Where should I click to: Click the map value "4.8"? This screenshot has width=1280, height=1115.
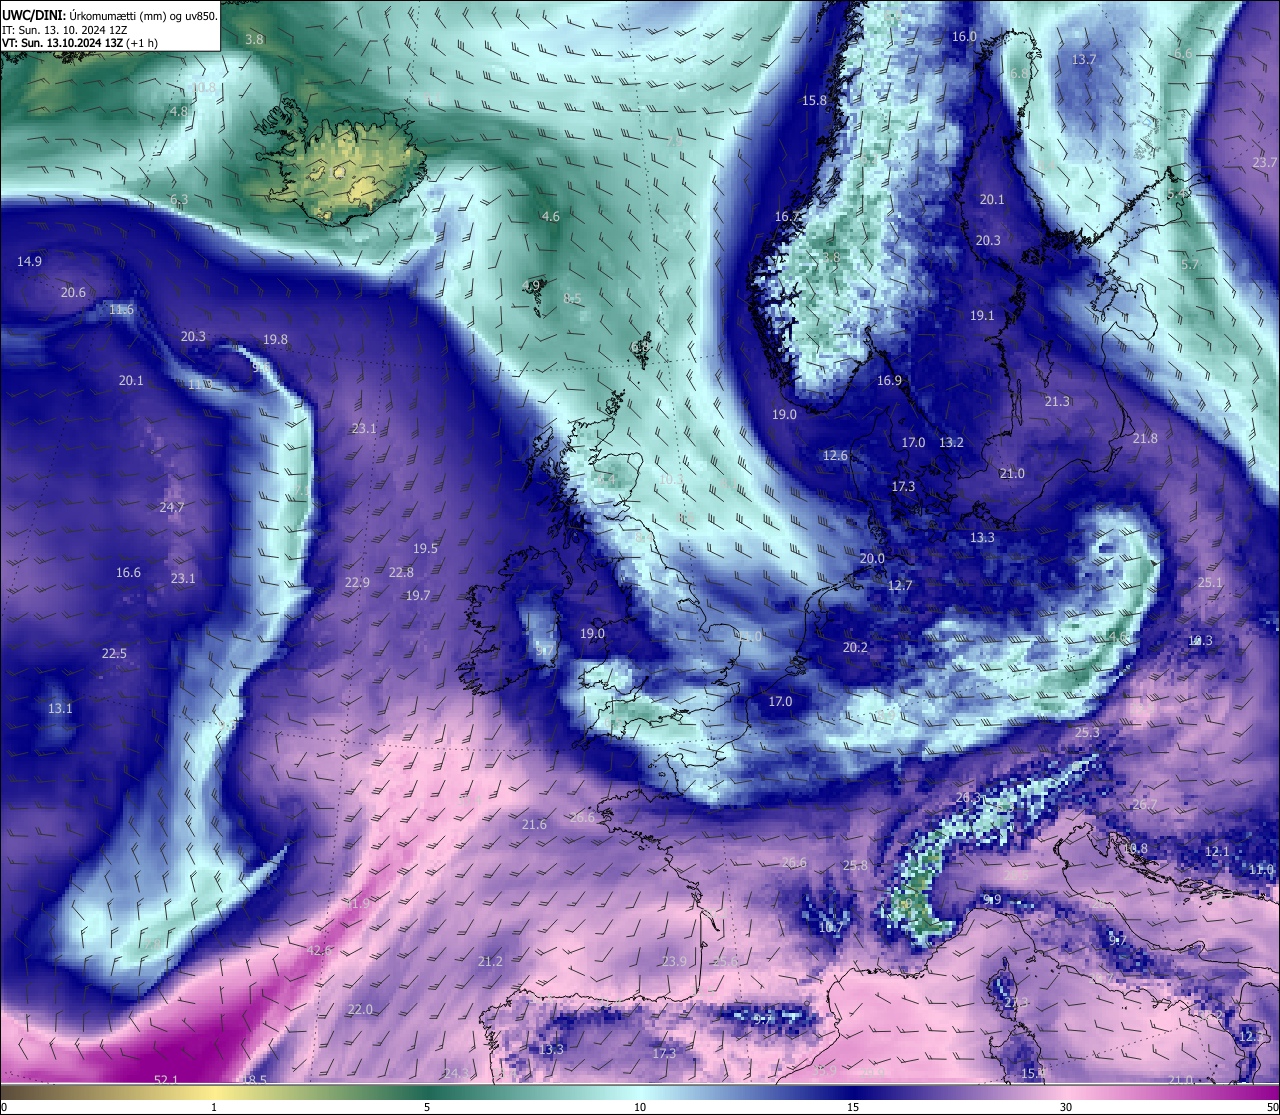[x=179, y=111]
